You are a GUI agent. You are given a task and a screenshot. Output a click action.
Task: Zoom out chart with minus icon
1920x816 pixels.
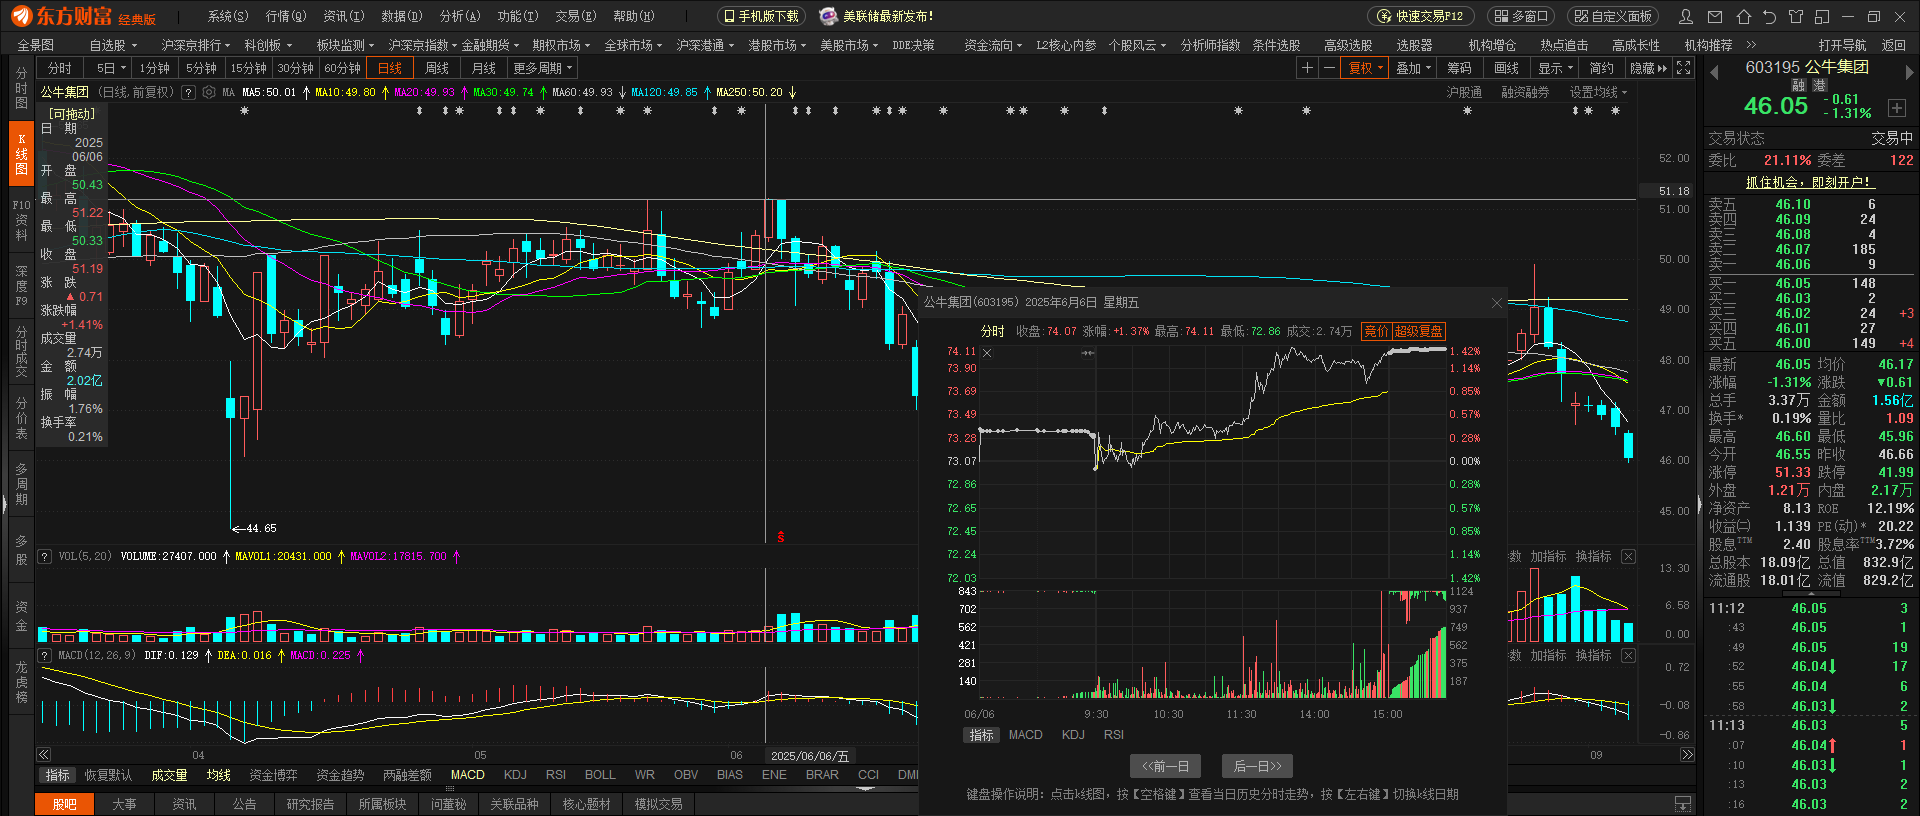click(1329, 68)
